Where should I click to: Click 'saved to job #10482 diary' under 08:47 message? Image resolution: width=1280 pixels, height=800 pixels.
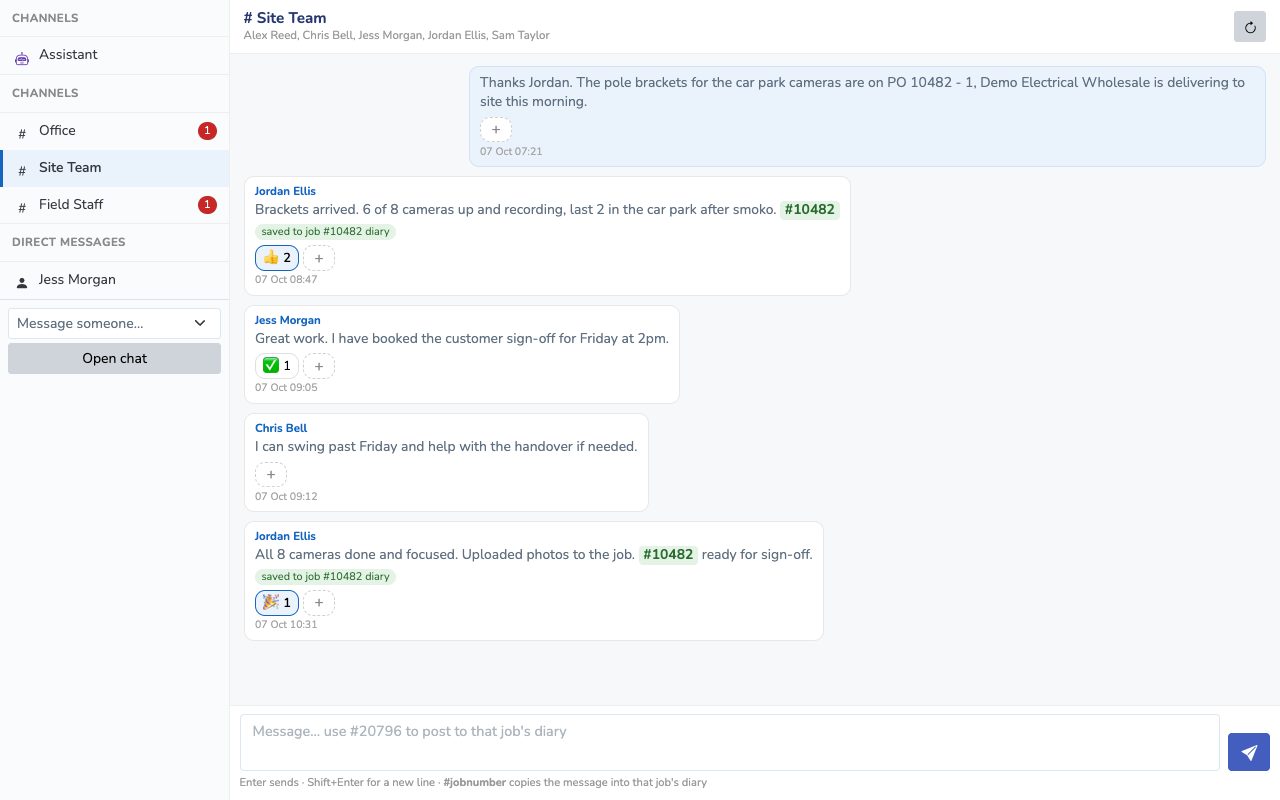click(x=325, y=232)
